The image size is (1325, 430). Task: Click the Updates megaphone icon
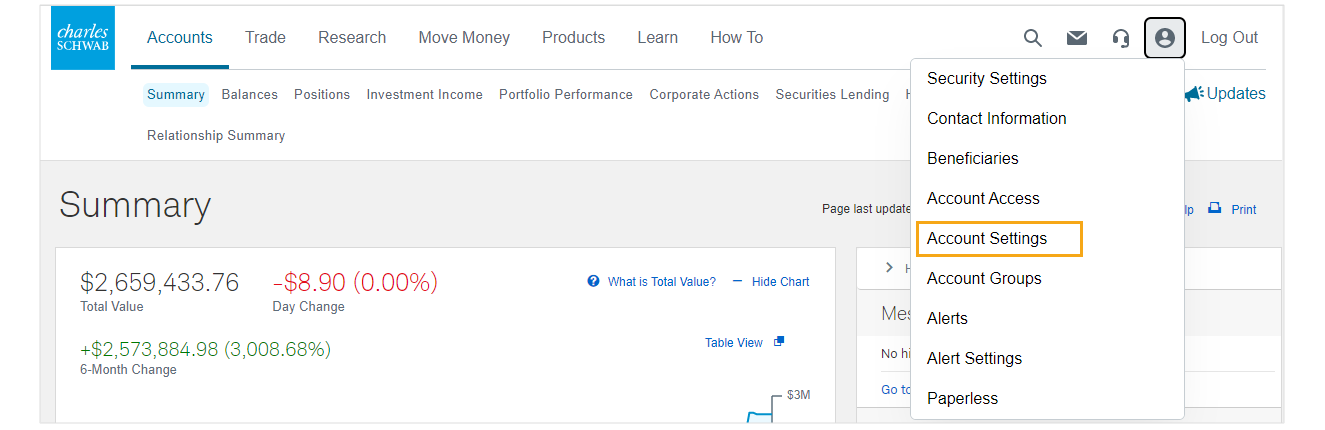(x=1194, y=94)
